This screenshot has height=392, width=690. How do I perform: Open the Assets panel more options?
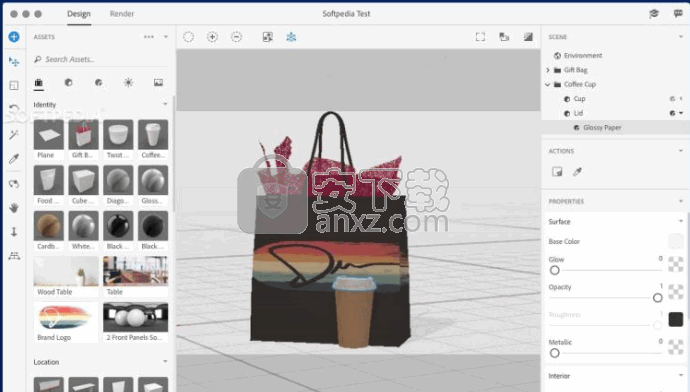(149, 37)
